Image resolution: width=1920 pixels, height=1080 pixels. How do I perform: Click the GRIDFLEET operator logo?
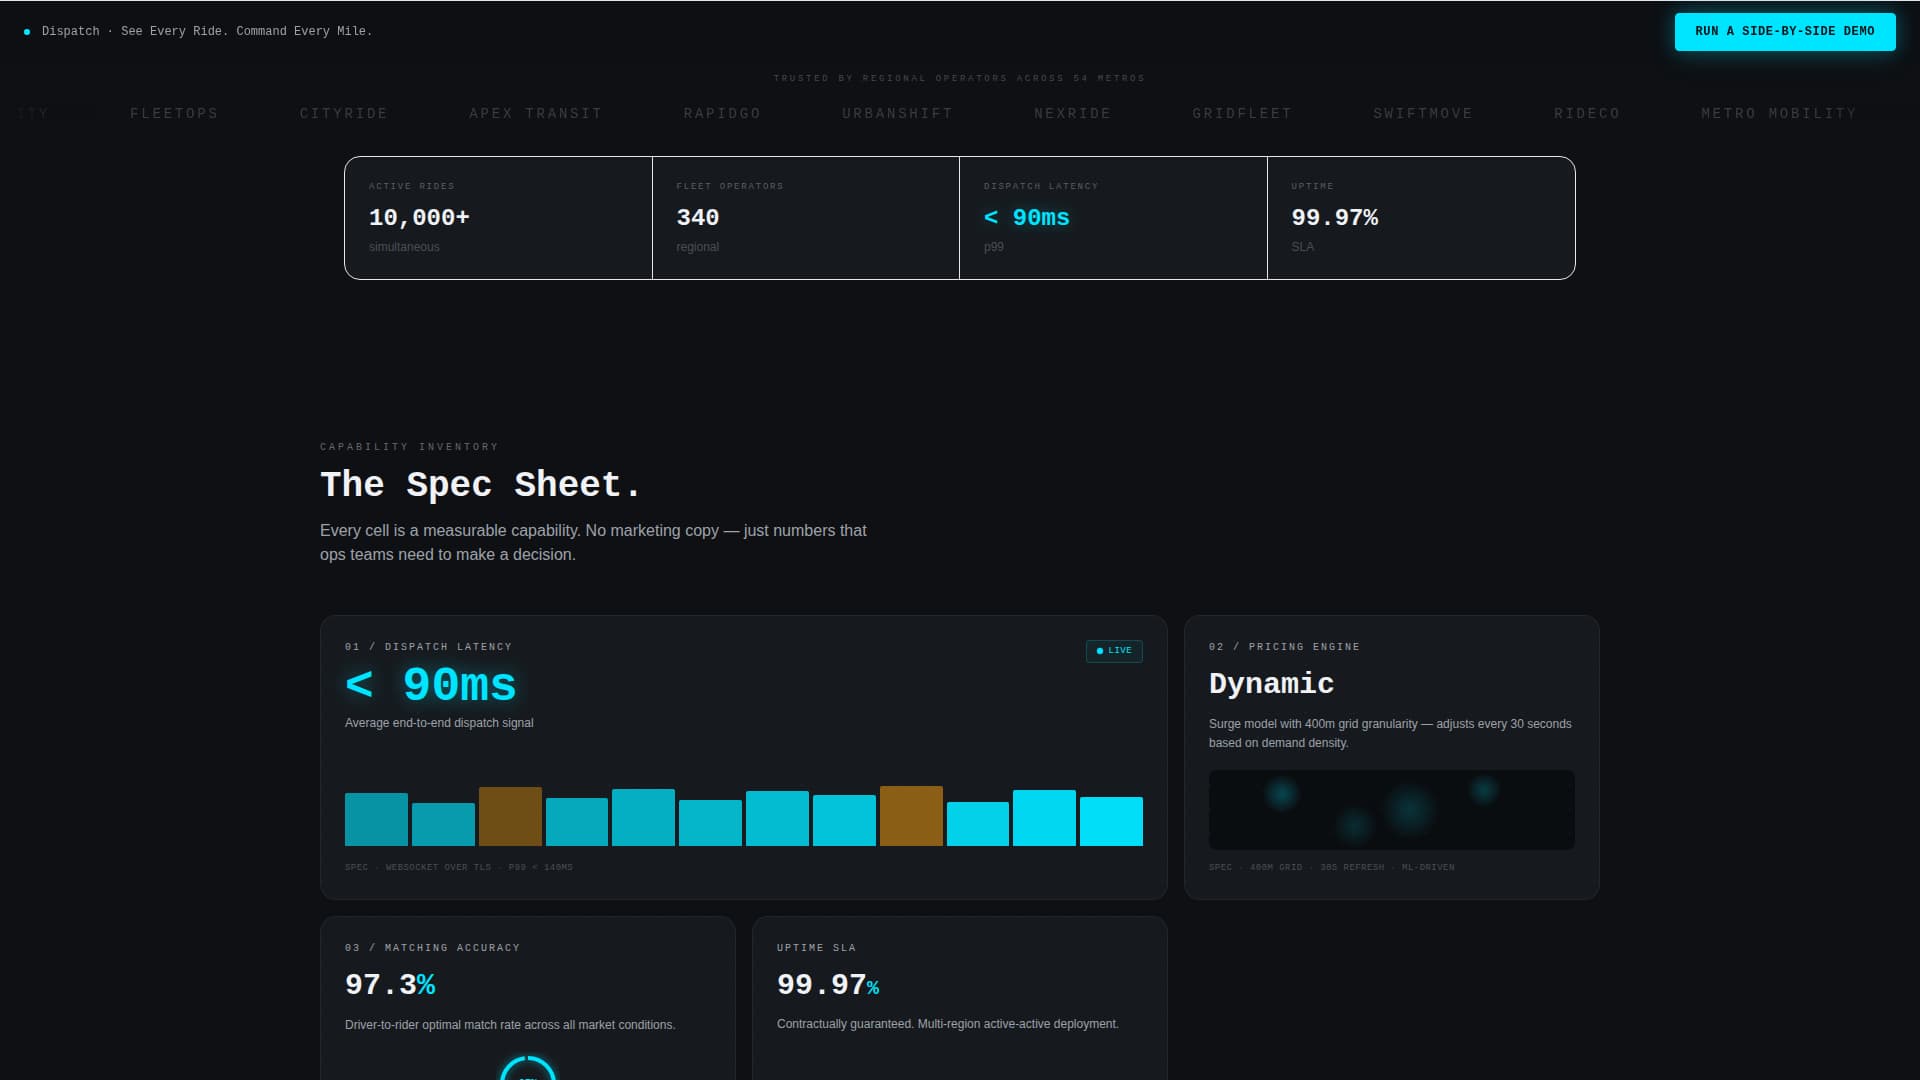click(x=1242, y=114)
